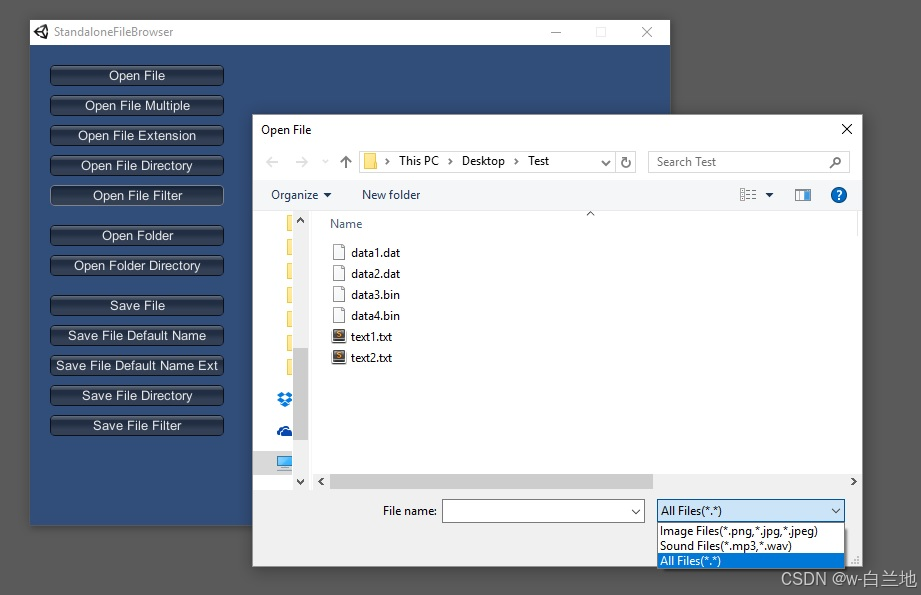Click the Name column header
Screen dimensions: 921x595
pyautogui.click(x=345, y=223)
